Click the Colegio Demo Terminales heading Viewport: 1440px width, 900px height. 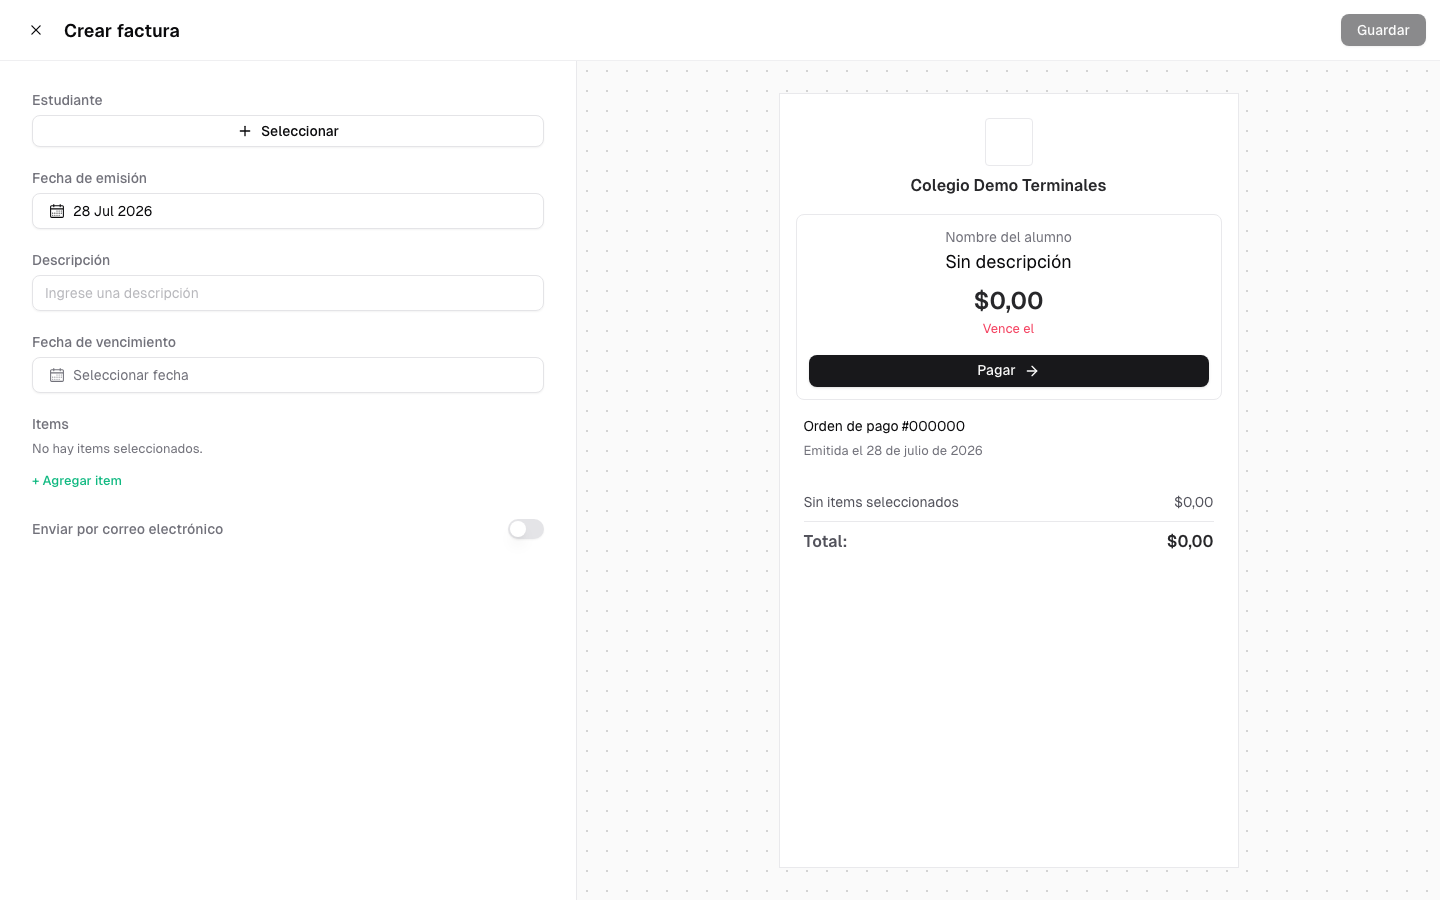[x=1008, y=185]
